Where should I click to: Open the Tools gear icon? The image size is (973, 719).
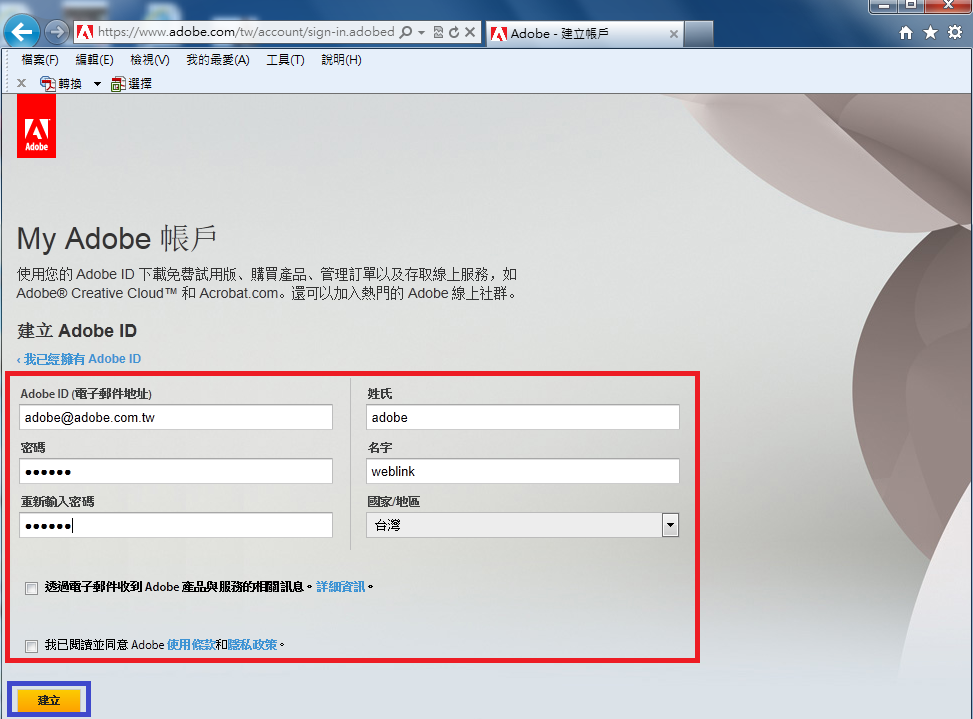(955, 33)
